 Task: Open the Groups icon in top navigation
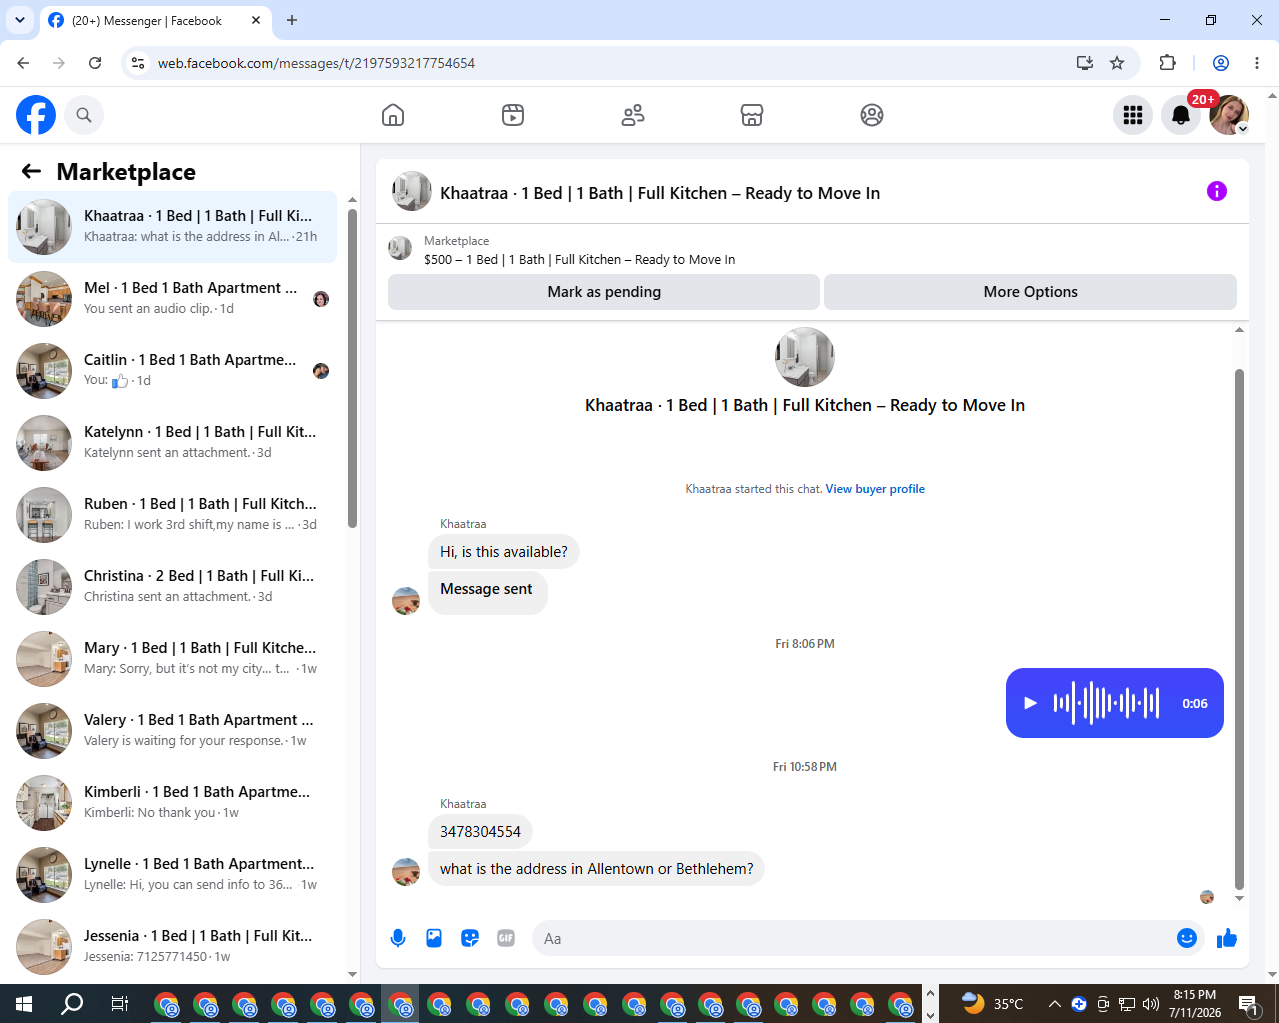click(x=872, y=115)
